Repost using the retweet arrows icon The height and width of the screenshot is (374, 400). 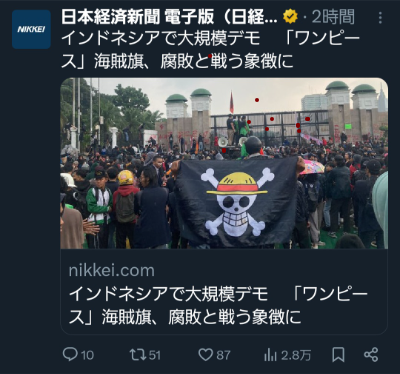point(137,354)
